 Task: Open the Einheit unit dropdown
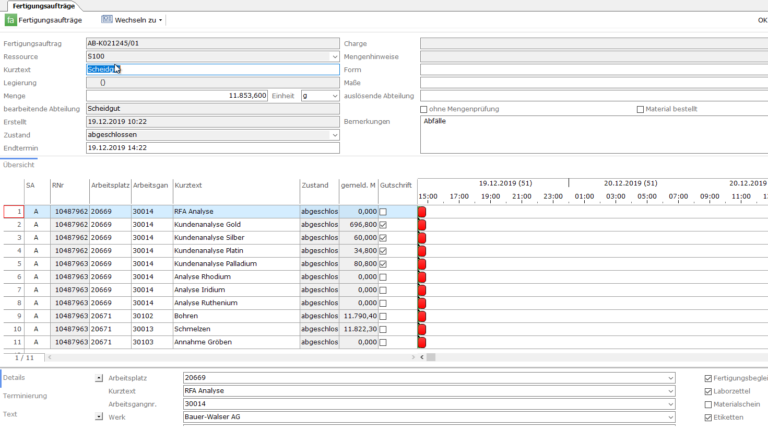[x=334, y=96]
